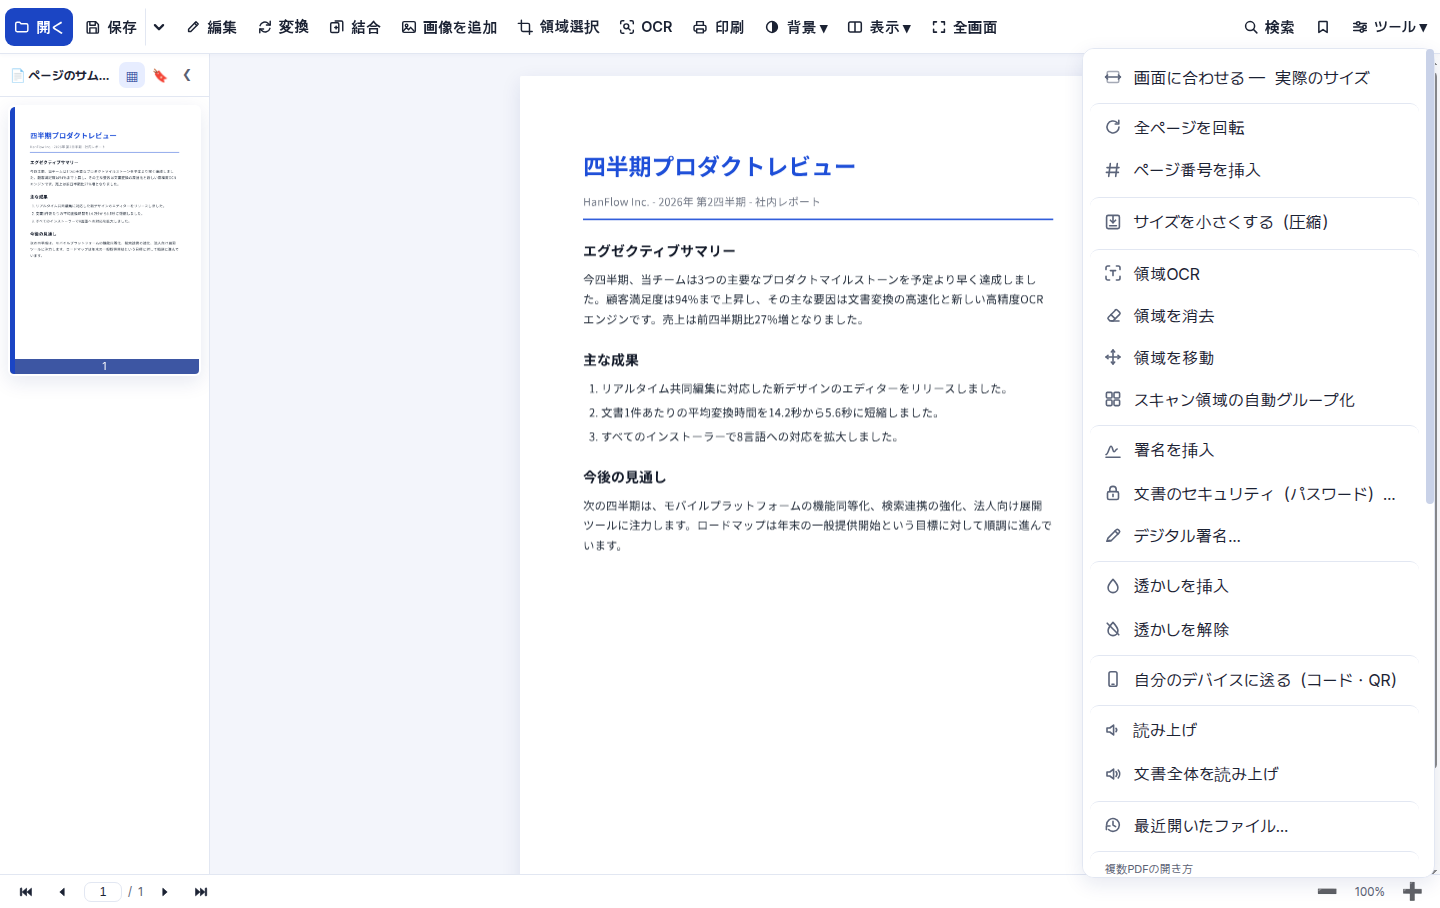Go to next page arrow
Image resolution: width=1440 pixels, height=908 pixels.
point(165,892)
